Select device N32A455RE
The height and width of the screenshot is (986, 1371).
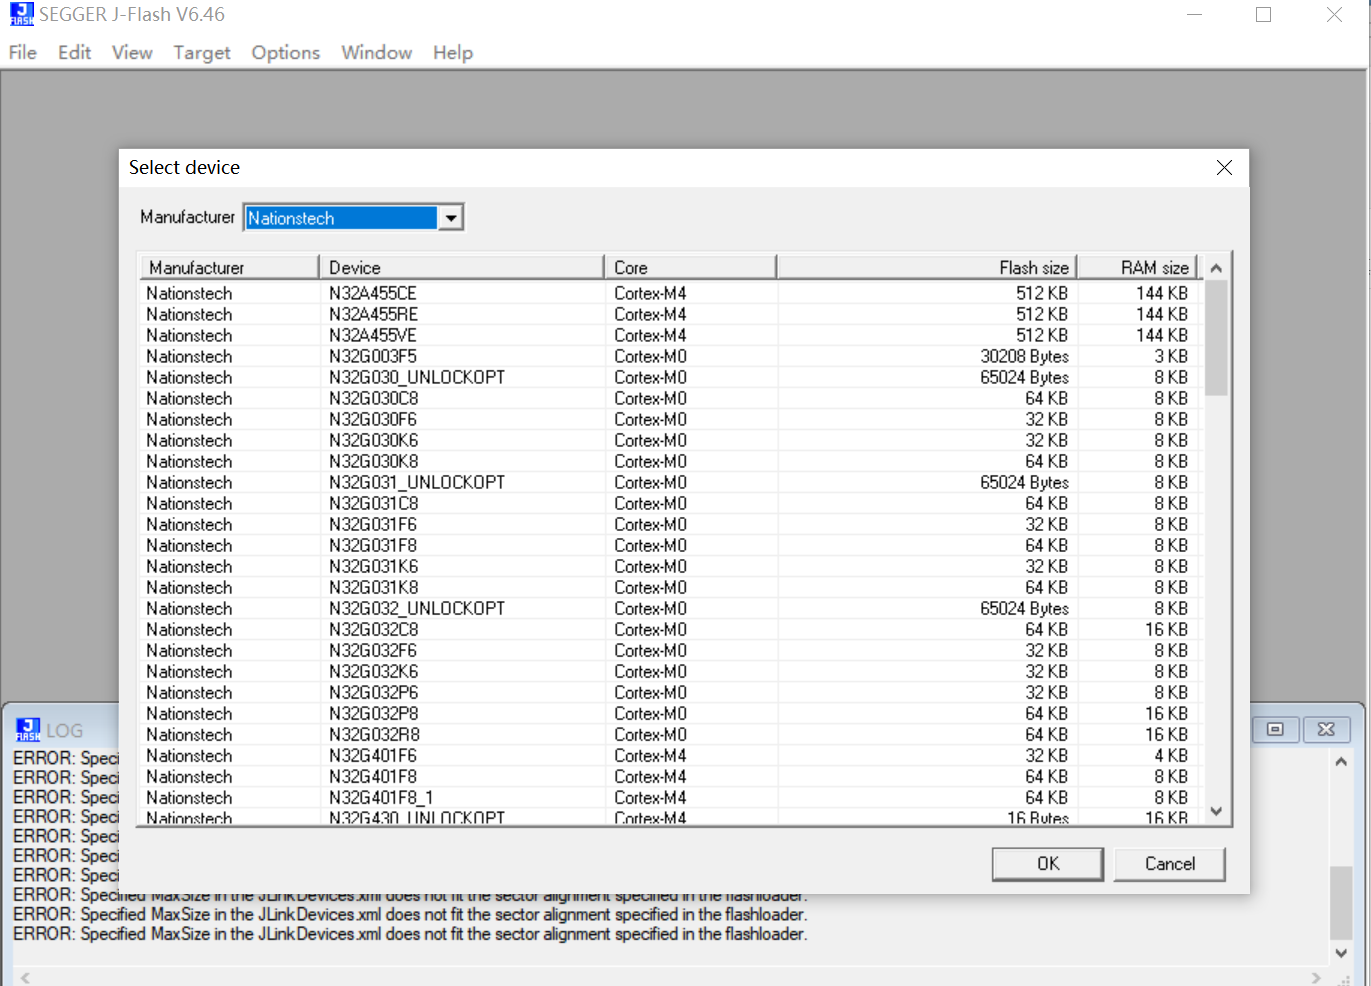372,314
